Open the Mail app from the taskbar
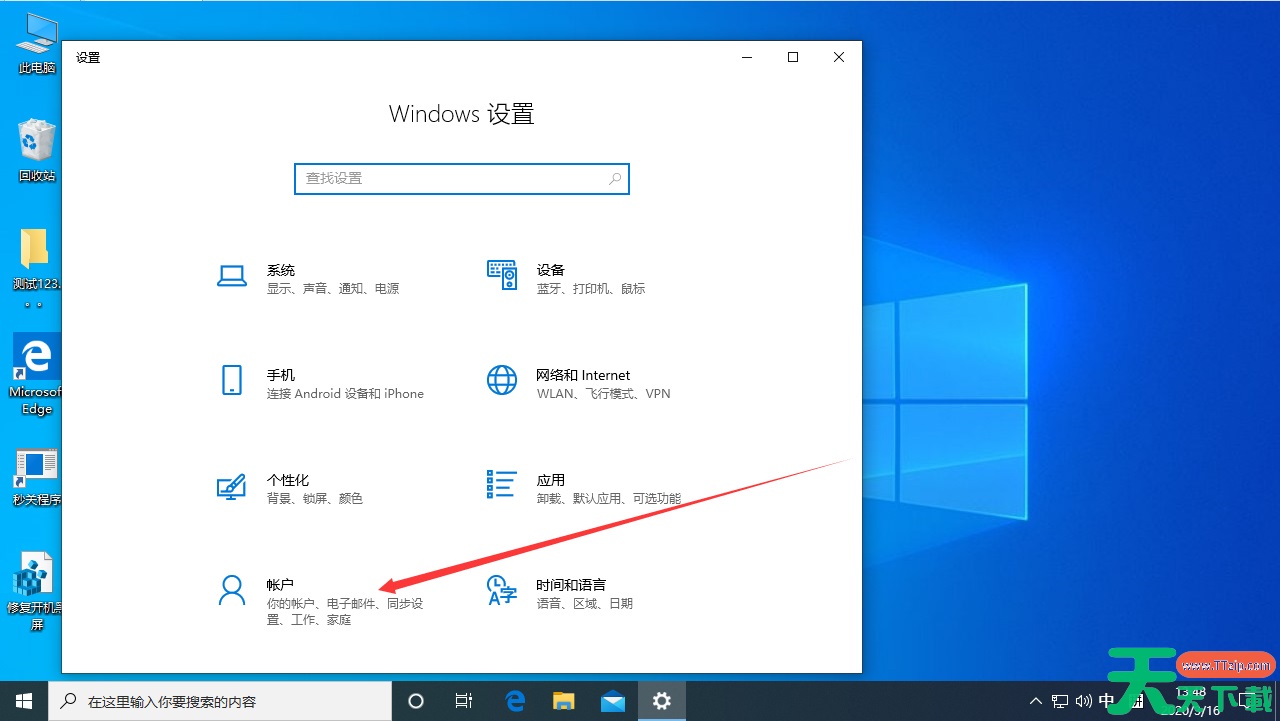The image size is (1280, 721). click(612, 701)
